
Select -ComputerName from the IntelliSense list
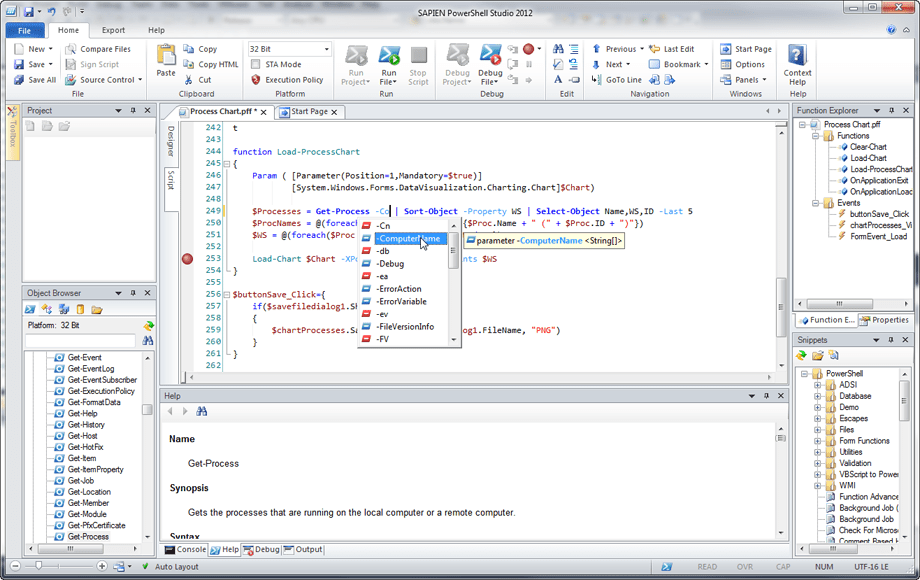pyautogui.click(x=410, y=239)
